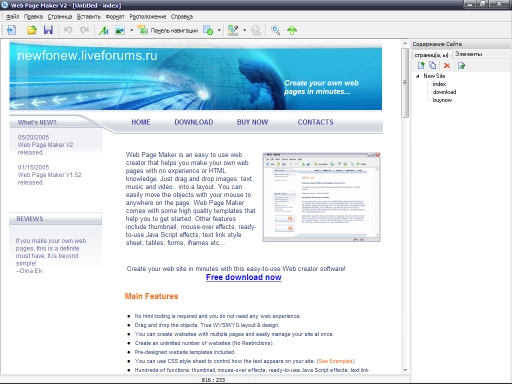The height and width of the screenshot is (384, 512).
Task: Click the New Page toolbar icon
Action: click(11, 30)
